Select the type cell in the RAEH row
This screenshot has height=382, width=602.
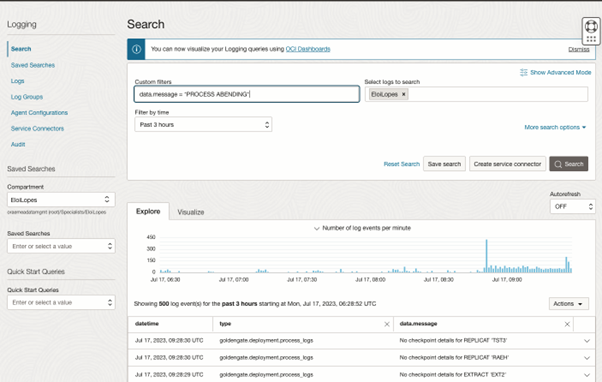266,358
